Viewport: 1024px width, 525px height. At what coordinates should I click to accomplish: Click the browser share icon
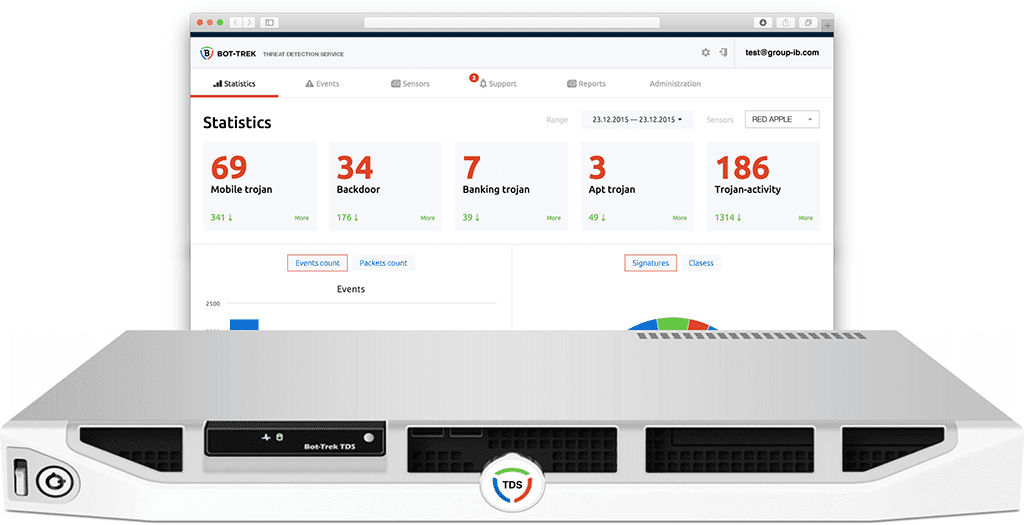pyautogui.click(x=786, y=22)
